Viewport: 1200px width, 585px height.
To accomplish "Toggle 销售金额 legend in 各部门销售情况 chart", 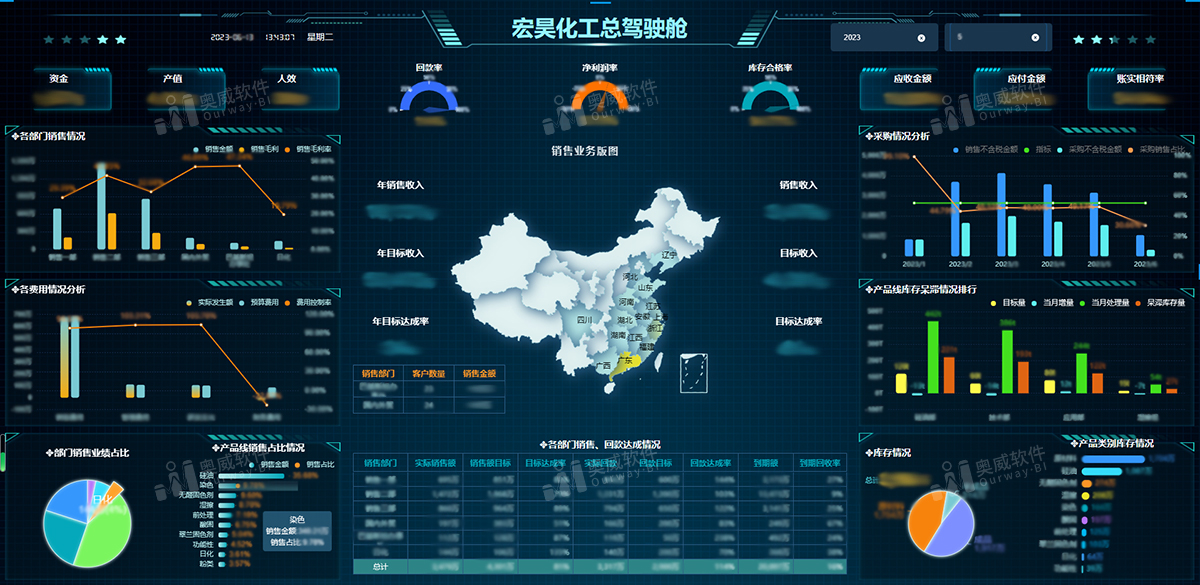I will coord(215,150).
